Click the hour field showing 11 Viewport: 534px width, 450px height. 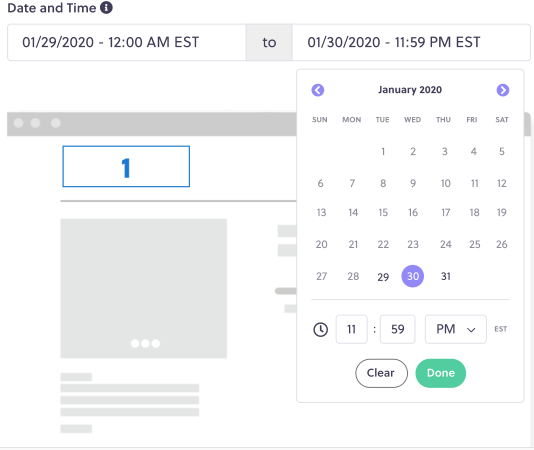pos(351,329)
